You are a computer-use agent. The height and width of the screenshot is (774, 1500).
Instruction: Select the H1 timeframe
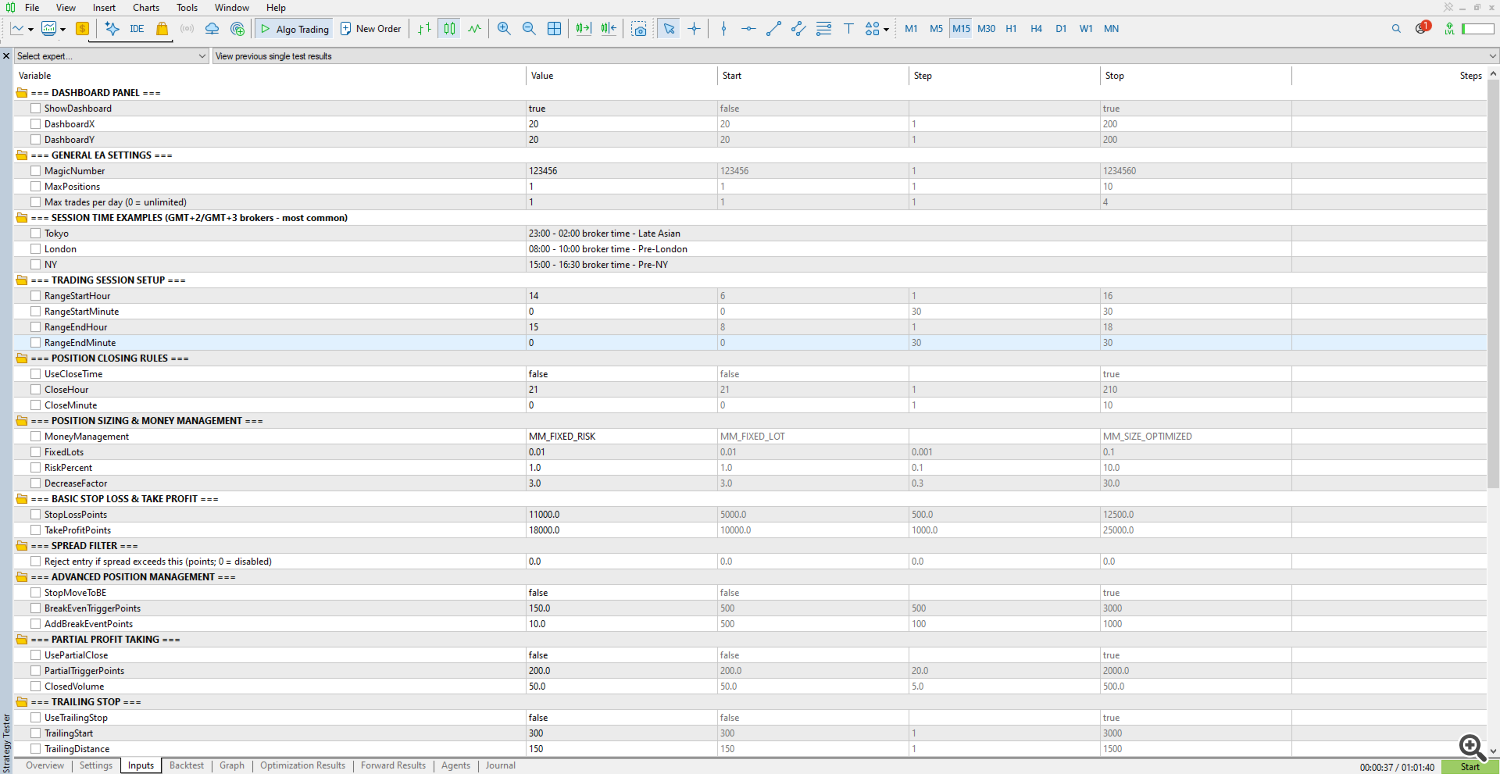click(x=1011, y=29)
